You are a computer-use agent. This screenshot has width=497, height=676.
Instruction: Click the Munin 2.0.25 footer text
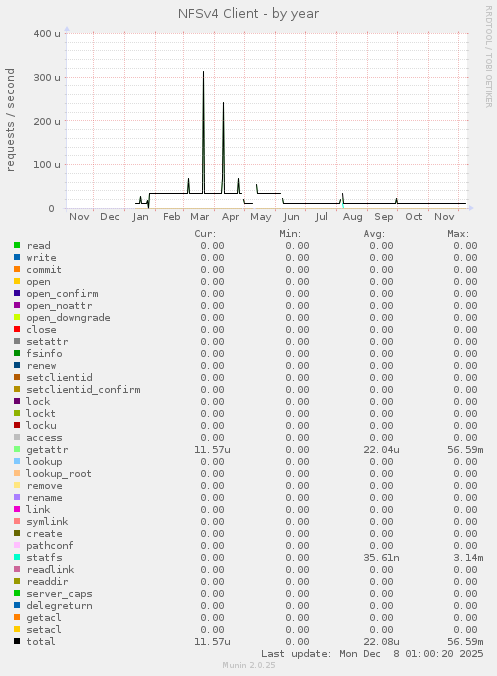(249, 665)
